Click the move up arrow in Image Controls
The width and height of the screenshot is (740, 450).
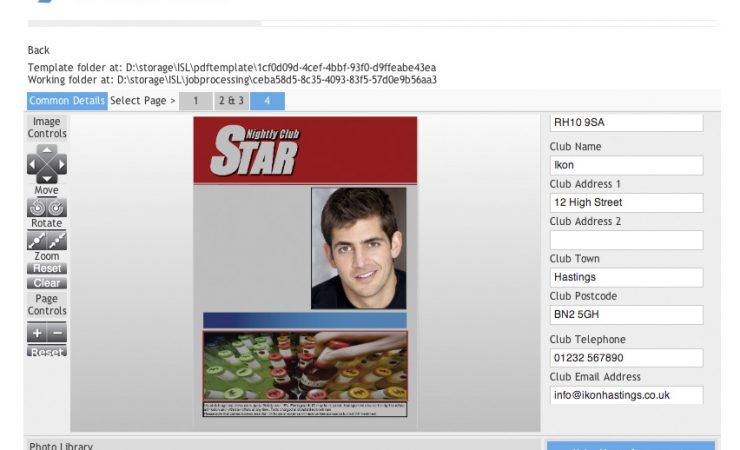click(x=47, y=150)
